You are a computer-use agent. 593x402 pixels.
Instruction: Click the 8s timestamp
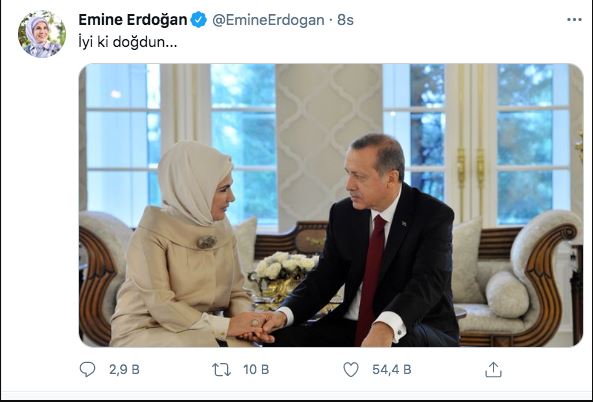click(x=345, y=20)
